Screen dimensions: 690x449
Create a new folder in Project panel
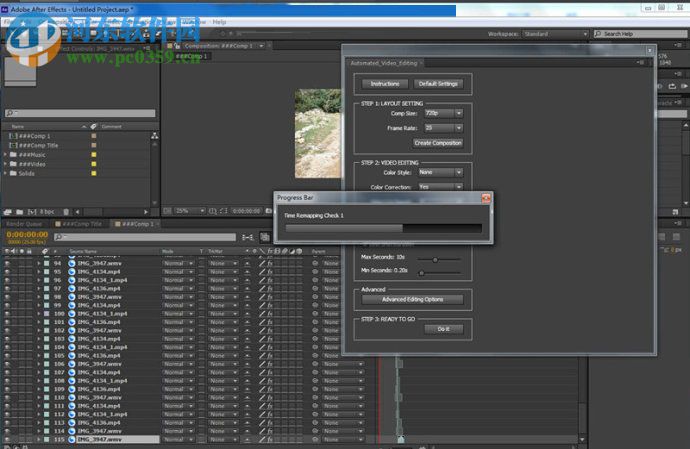pyautogui.click(x=19, y=212)
